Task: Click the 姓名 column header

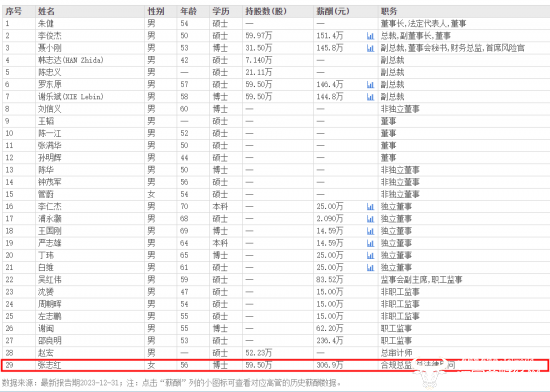Action: [46, 11]
